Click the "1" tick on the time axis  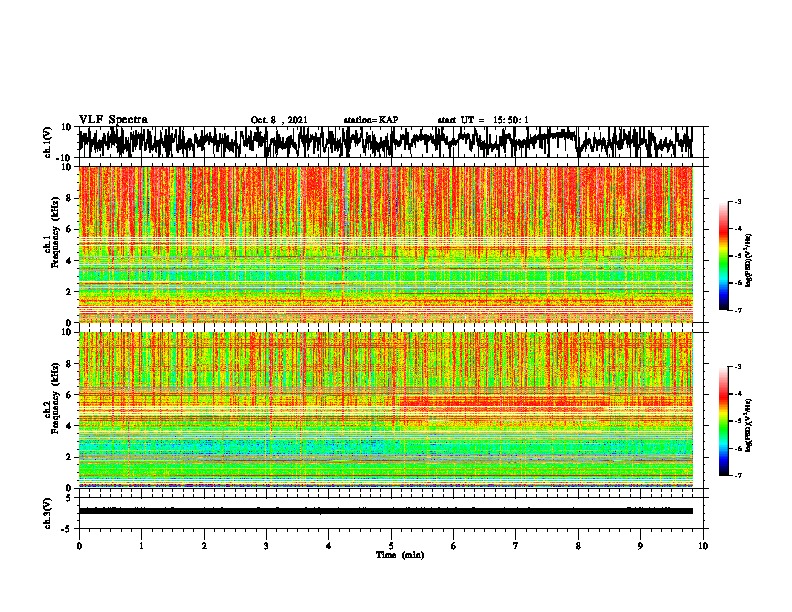pos(141,546)
